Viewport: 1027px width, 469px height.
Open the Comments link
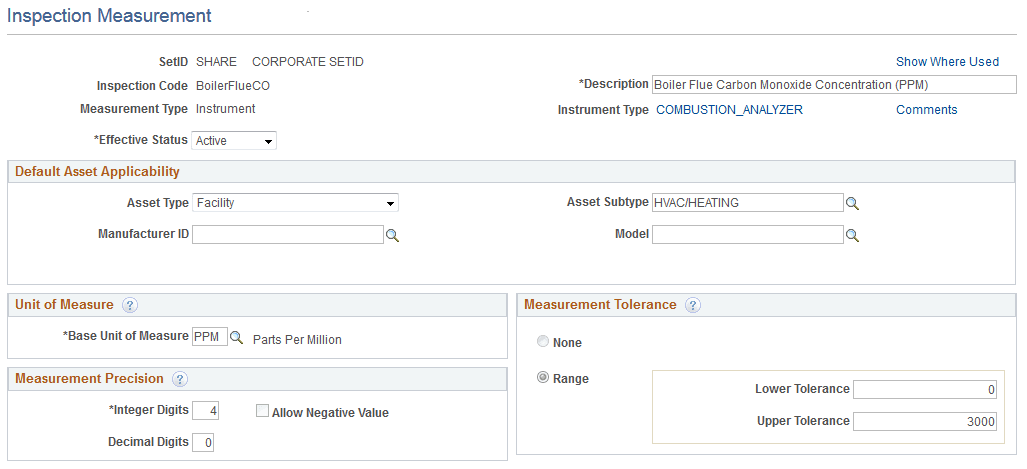926,110
